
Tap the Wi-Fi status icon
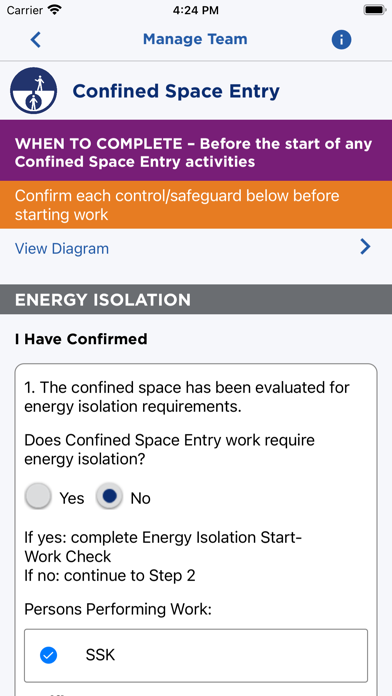pyautogui.click(x=55, y=10)
